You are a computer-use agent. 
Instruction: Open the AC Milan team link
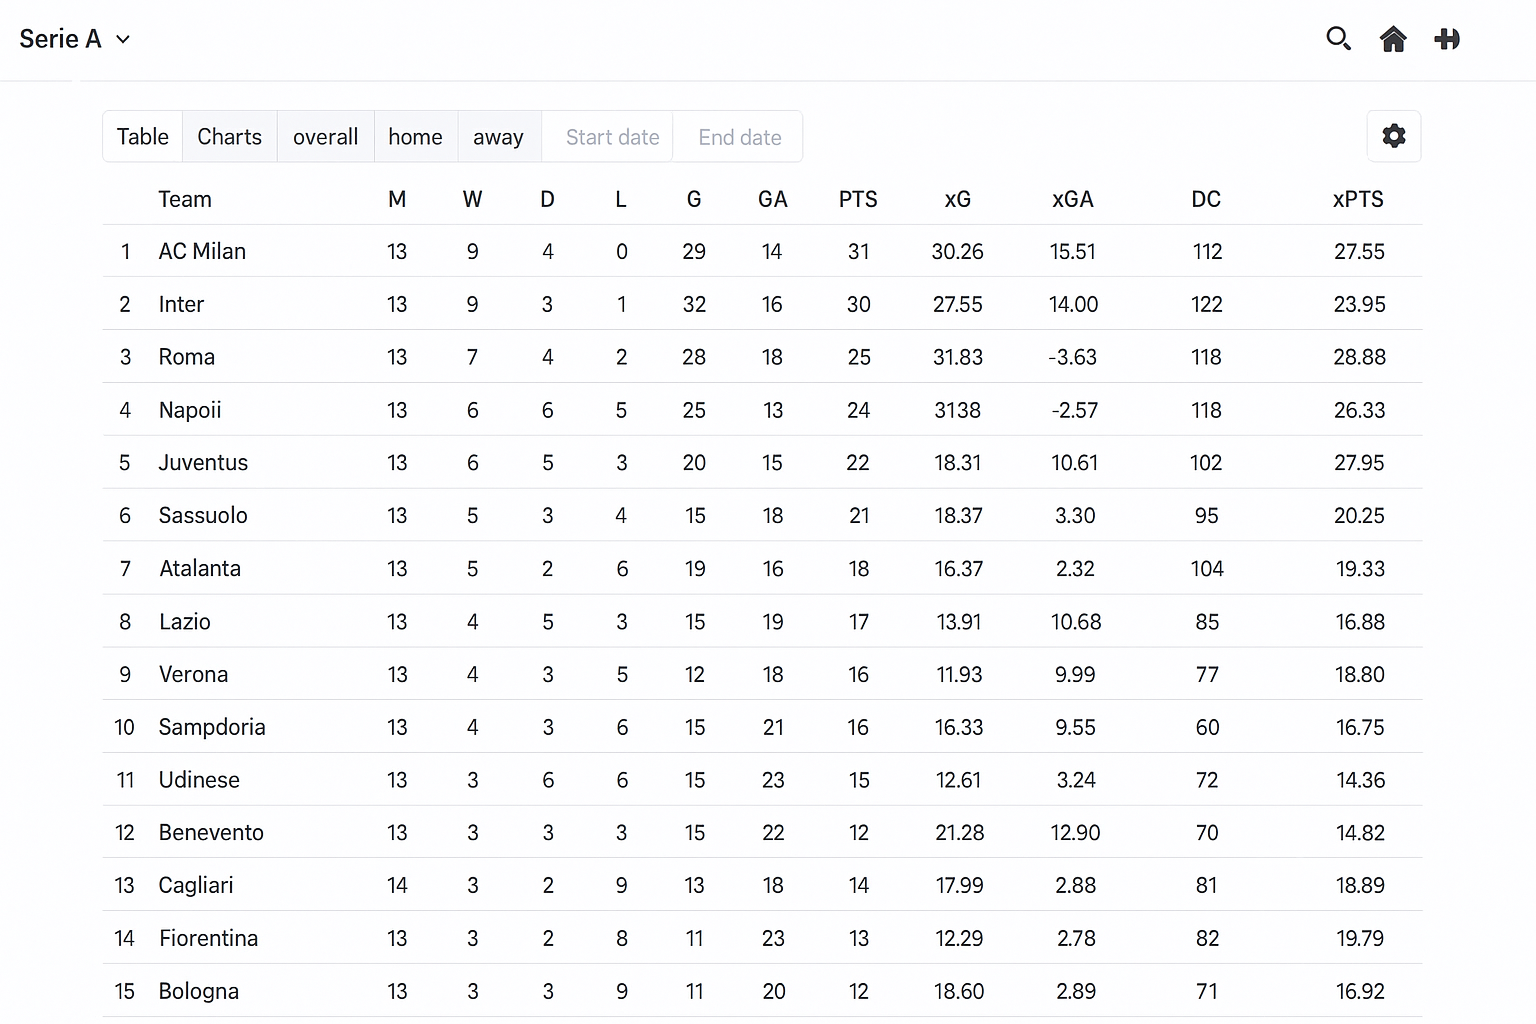(x=202, y=252)
